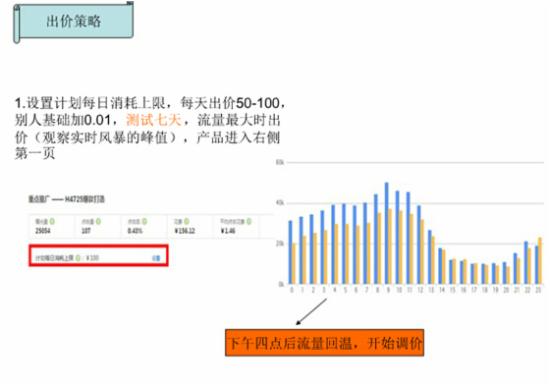Click the green help icon above 0.43%
550x385 pixels.
(x=145, y=221)
